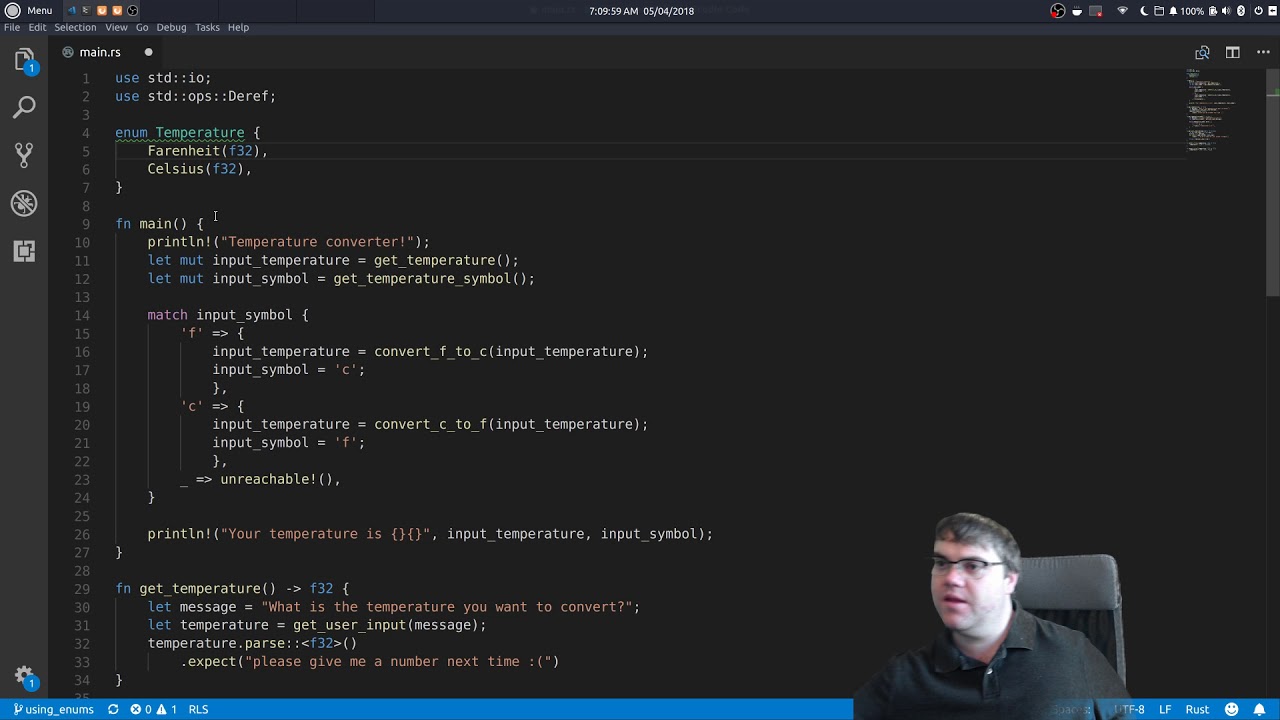Click line number 14 in the gutter
The image size is (1280, 720).
point(82,315)
